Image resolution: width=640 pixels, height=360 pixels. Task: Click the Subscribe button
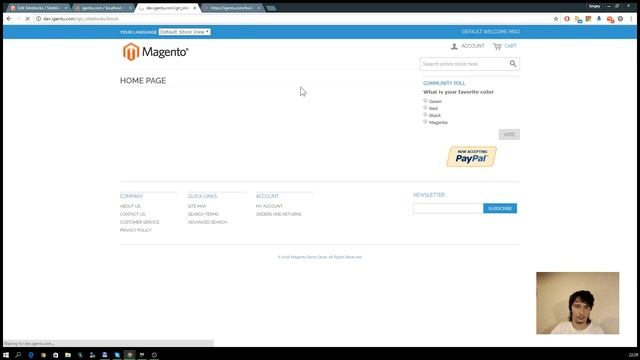pyautogui.click(x=500, y=209)
